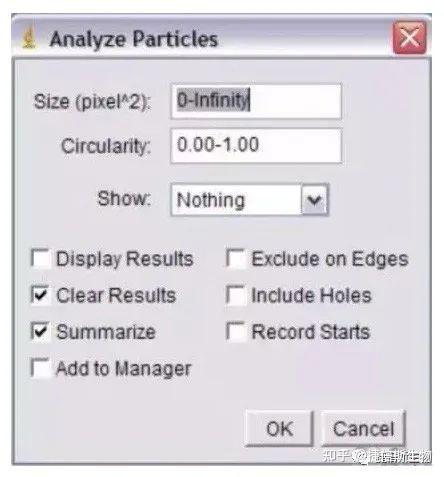444x477 pixels.
Task: Close the Analyze Particles dialog with red X
Action: pos(410,38)
